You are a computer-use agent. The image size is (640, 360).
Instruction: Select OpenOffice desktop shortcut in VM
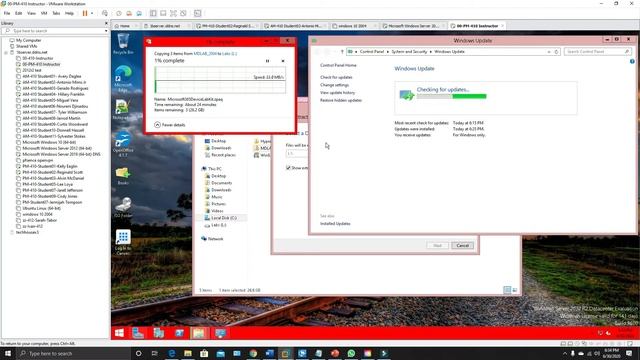[123, 144]
